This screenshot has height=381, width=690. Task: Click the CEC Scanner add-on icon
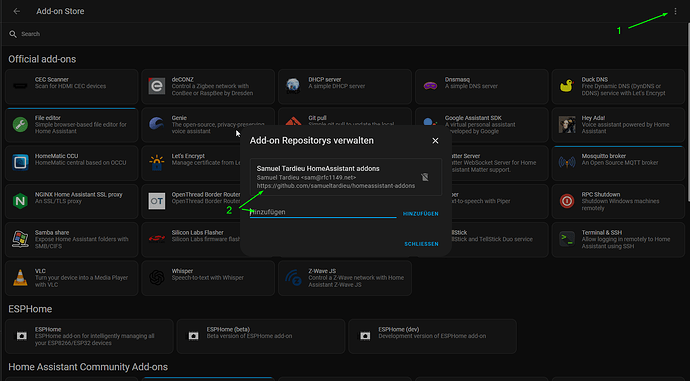coord(20,86)
